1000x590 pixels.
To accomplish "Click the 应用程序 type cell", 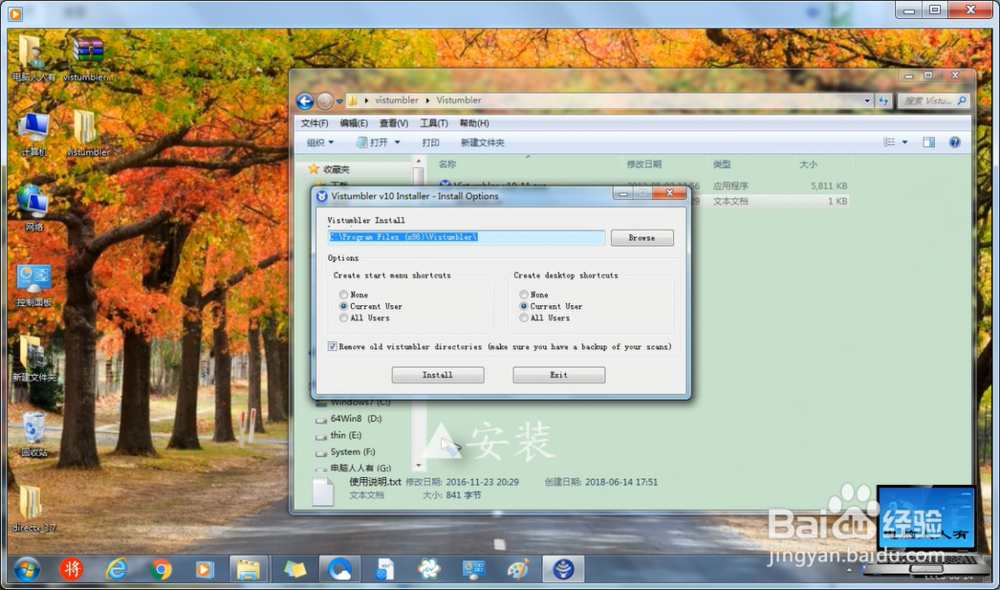I will 730,186.
